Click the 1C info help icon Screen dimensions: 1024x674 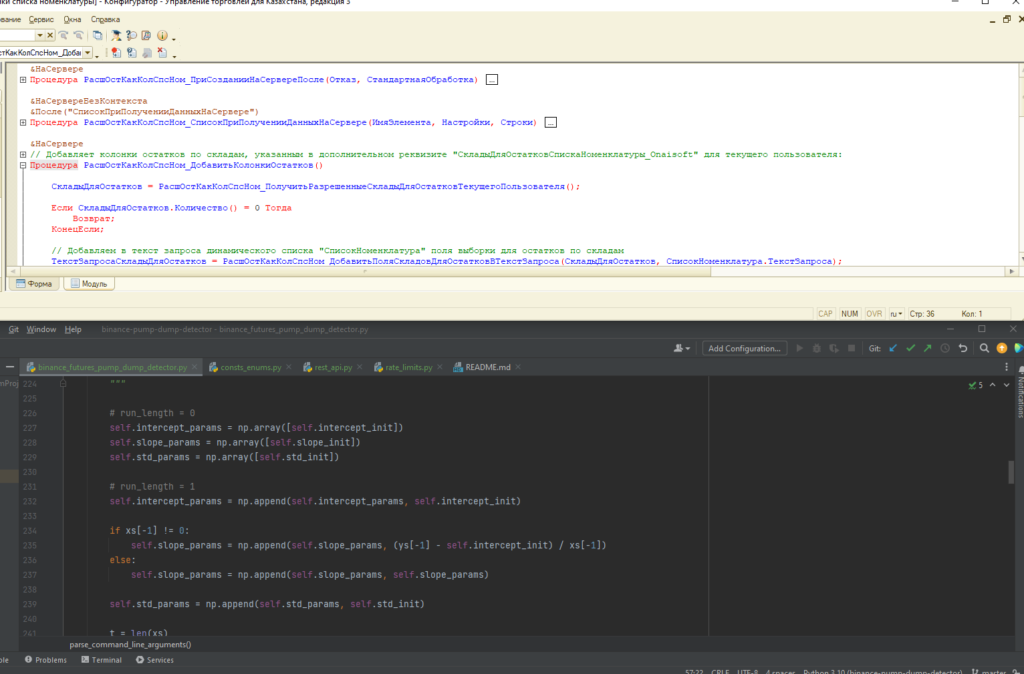click(x=162, y=35)
